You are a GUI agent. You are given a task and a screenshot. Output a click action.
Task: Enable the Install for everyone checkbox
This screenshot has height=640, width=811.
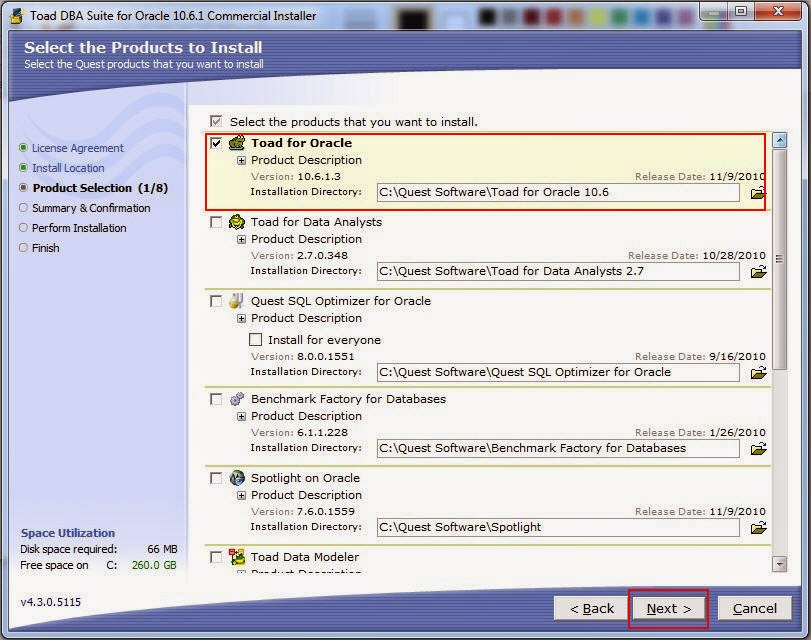click(x=256, y=339)
